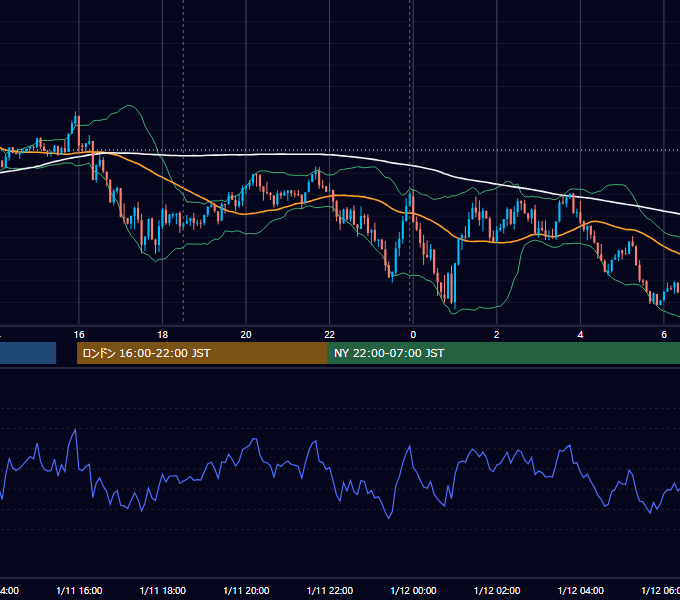
Task: Click the 18 hour label on chart axis
Action: point(163,335)
